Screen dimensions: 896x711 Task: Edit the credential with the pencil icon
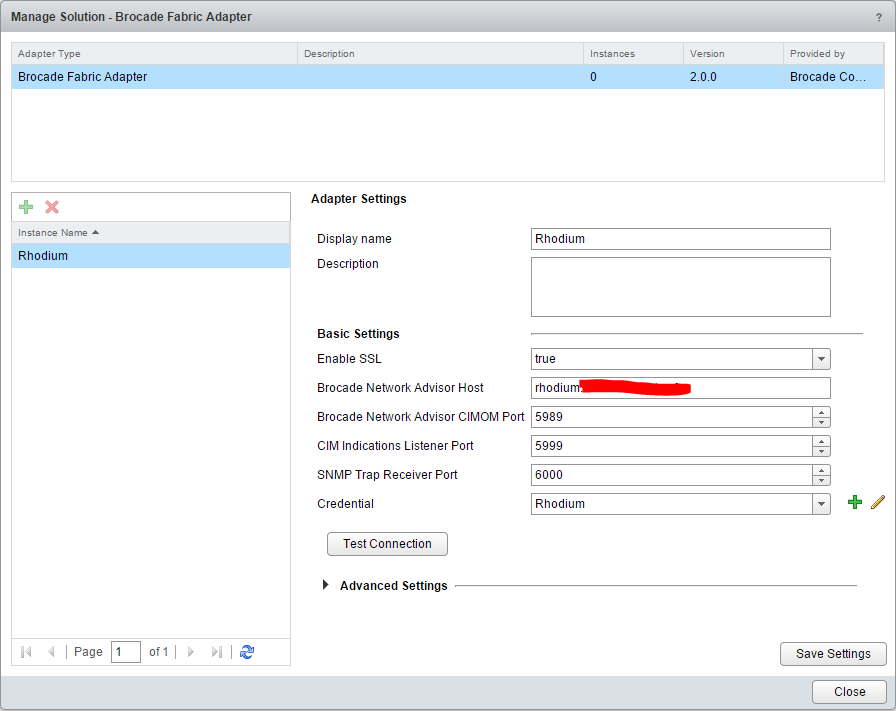pos(877,503)
